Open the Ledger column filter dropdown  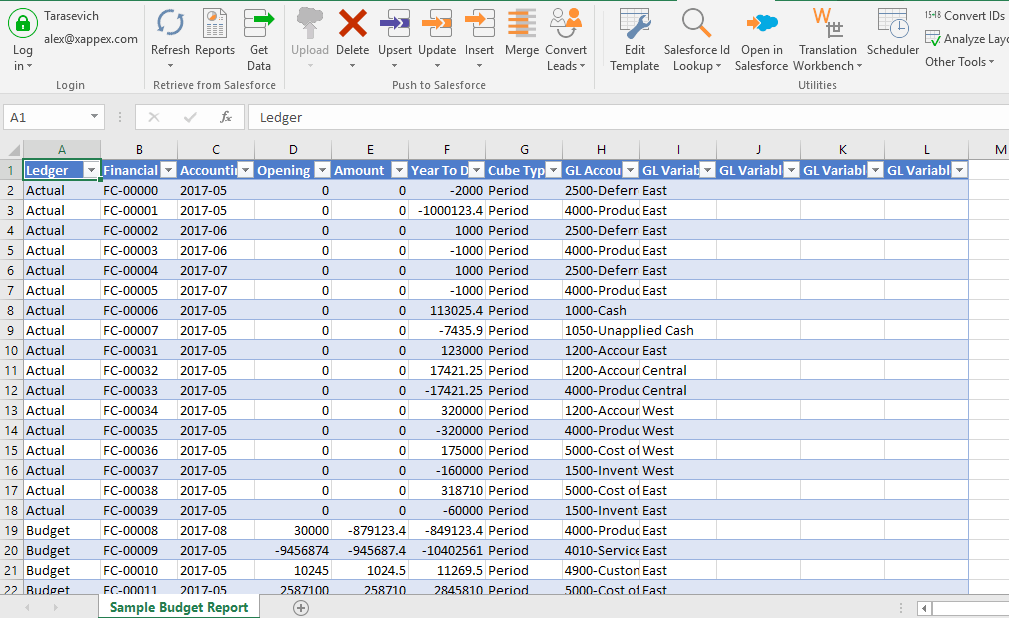click(x=91, y=170)
